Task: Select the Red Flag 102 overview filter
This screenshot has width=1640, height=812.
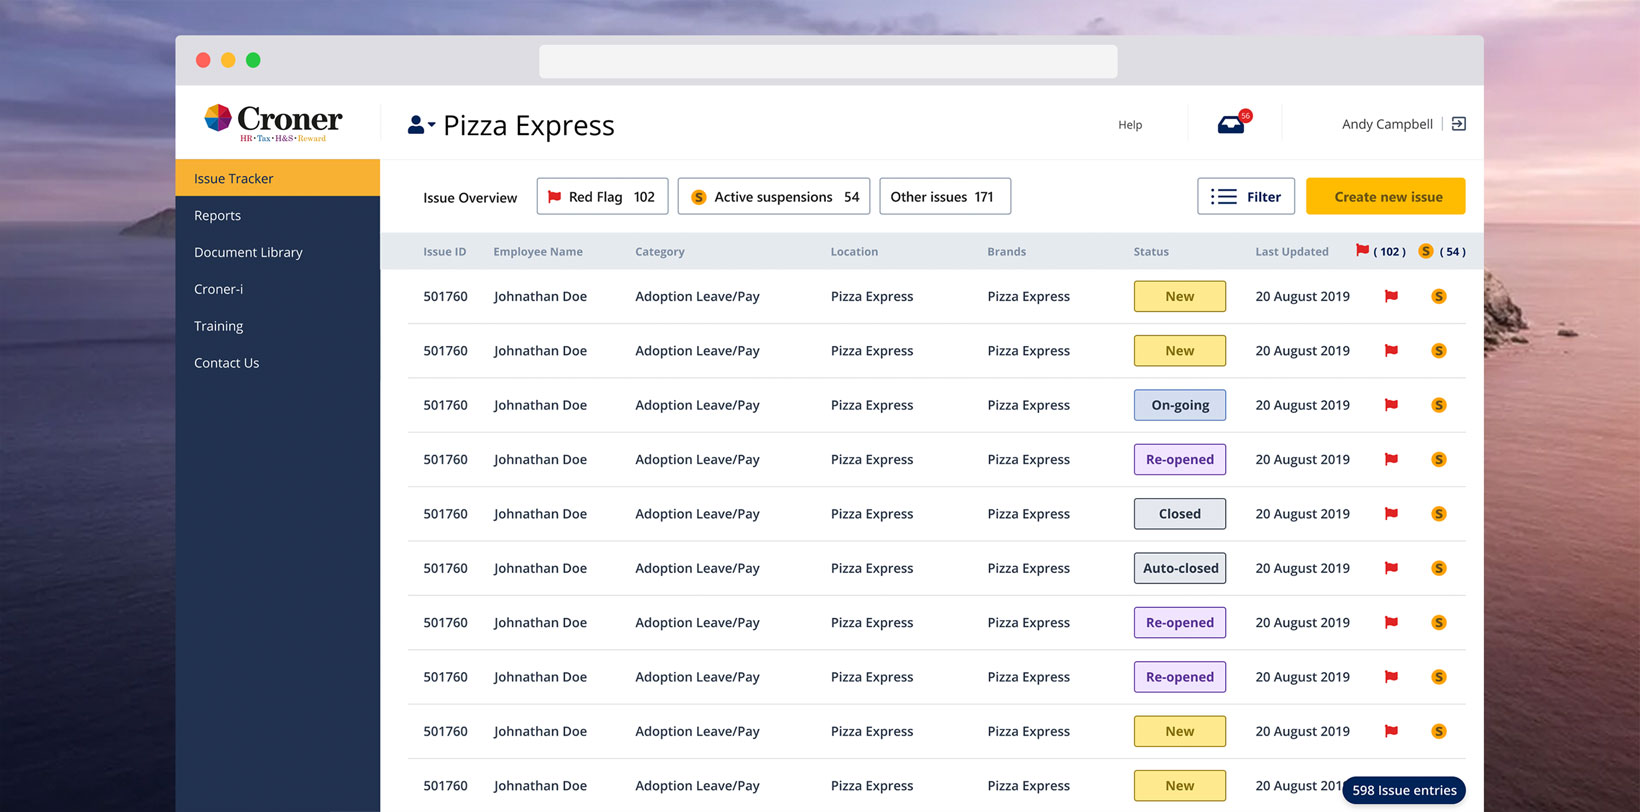Action: click(x=602, y=196)
